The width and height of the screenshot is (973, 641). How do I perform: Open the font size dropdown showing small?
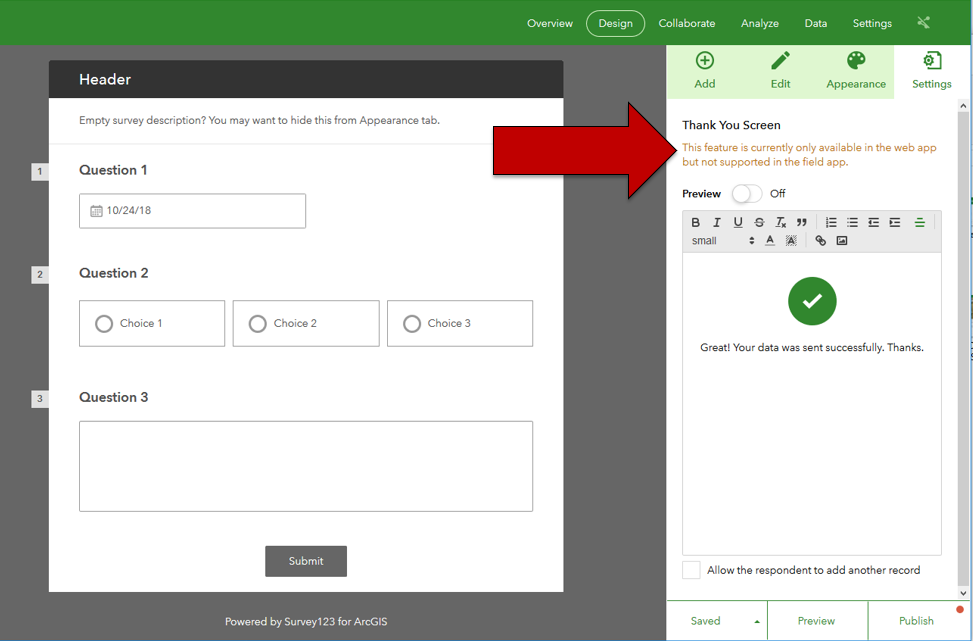722,241
